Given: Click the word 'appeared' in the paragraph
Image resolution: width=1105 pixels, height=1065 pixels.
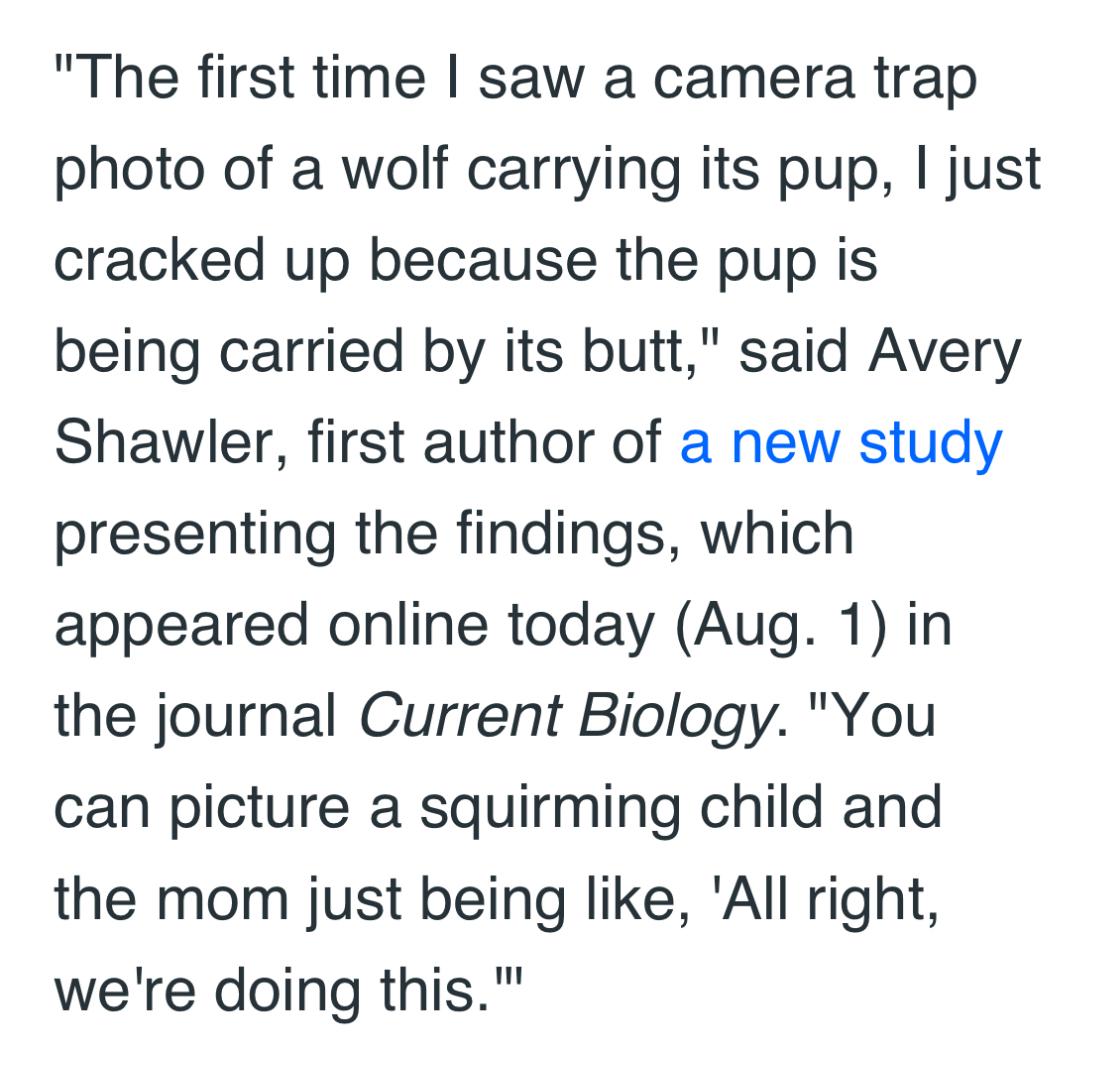Looking at the screenshot, I should coord(181,627).
